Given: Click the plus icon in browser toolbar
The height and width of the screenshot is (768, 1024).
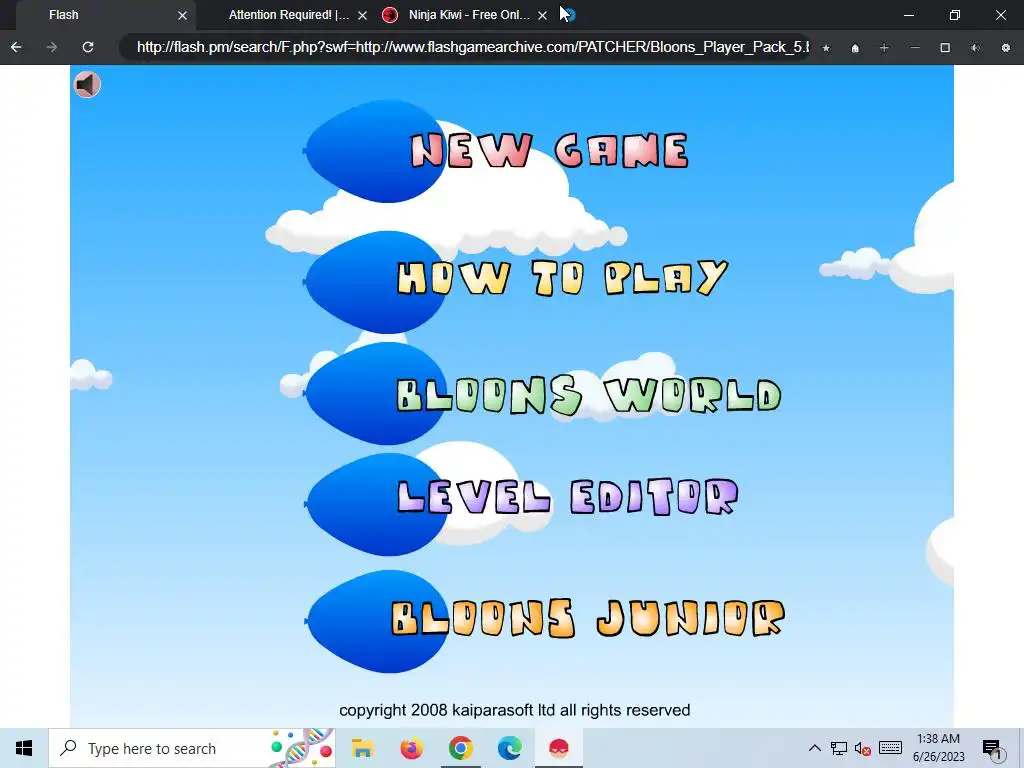Looking at the screenshot, I should point(884,48).
